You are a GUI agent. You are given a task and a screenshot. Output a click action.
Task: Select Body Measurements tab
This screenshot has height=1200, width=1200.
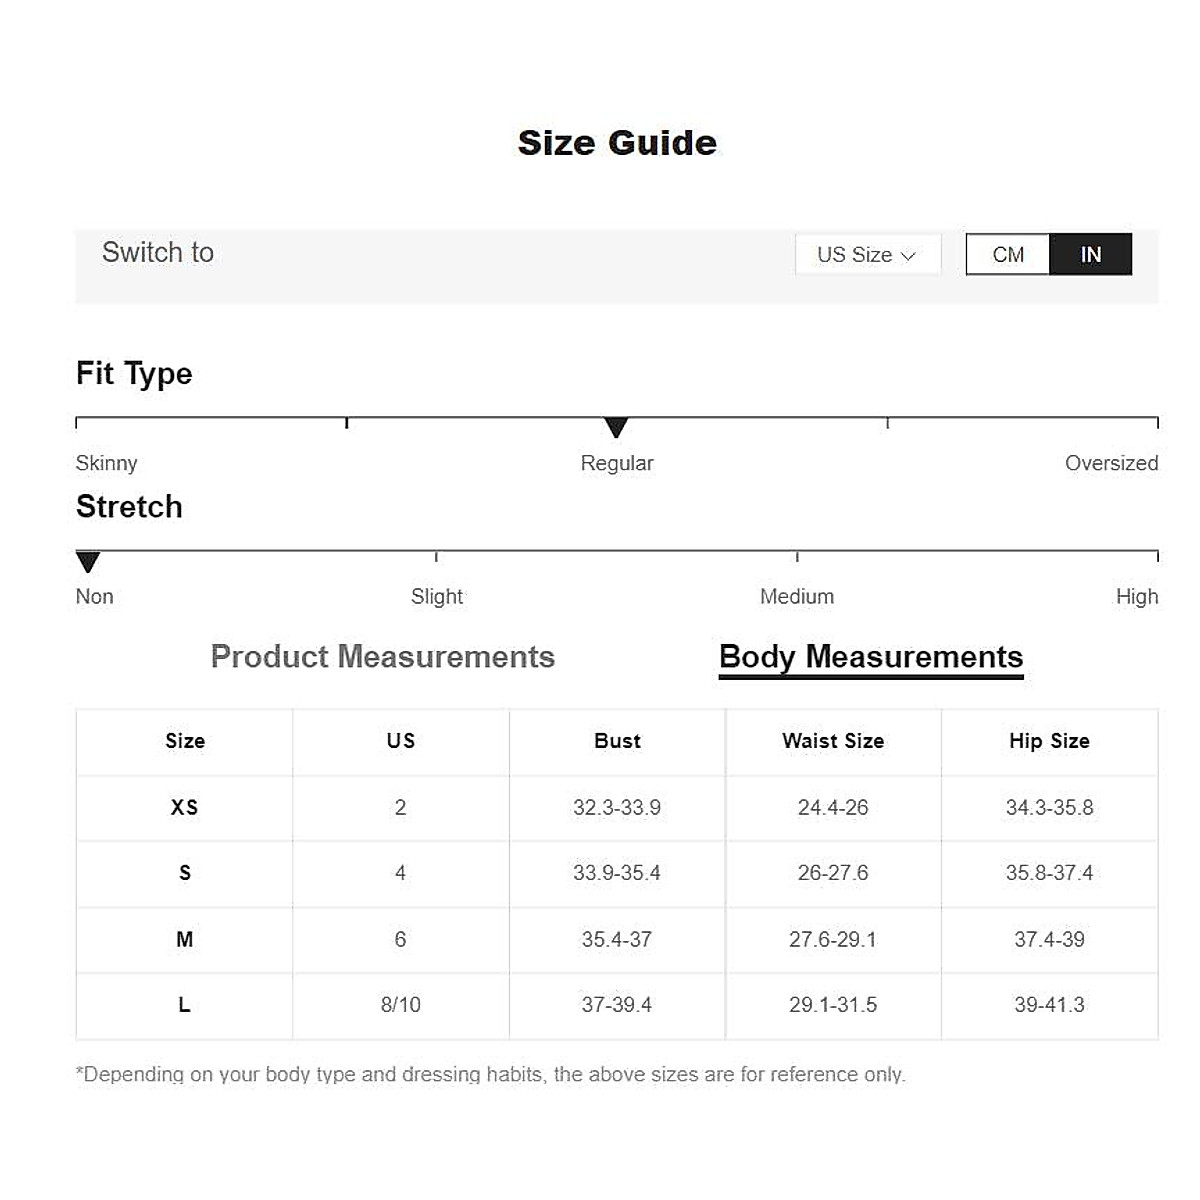coord(871,657)
